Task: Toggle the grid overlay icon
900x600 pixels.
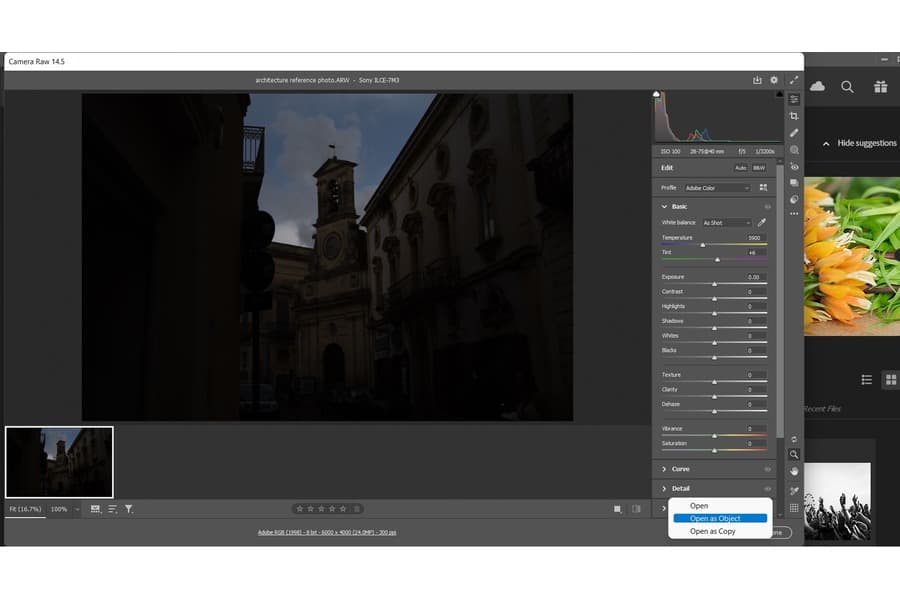Action: click(x=794, y=508)
